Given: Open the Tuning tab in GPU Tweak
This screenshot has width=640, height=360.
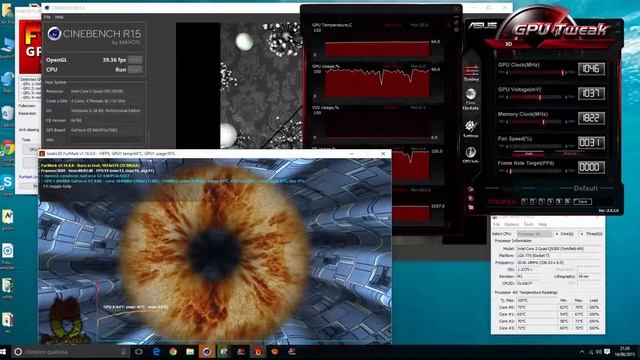Looking at the screenshot, I should [x=471, y=73].
